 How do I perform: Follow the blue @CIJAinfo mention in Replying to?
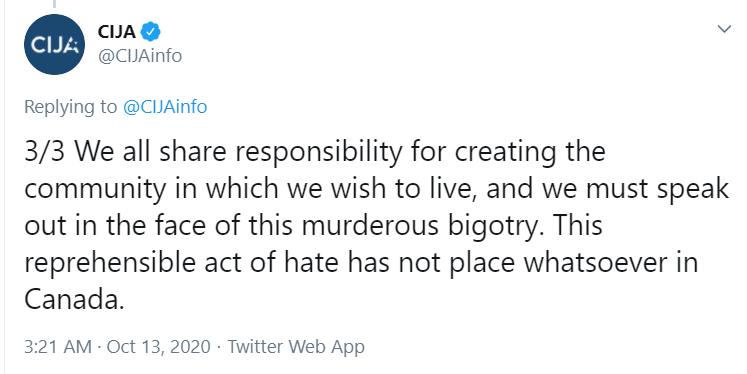point(165,107)
